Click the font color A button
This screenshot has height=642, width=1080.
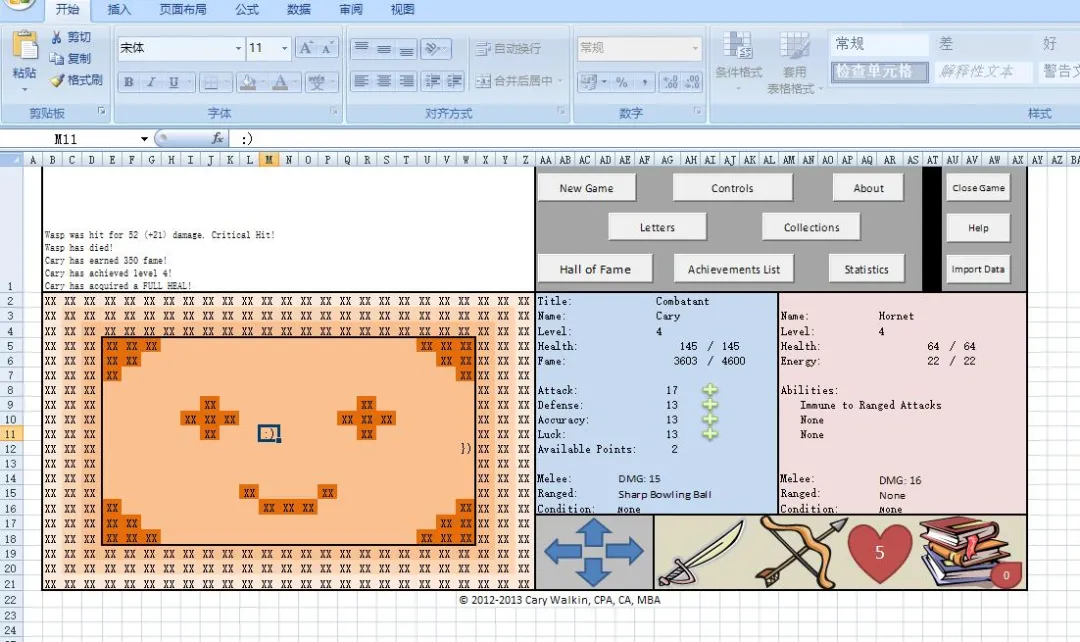[x=280, y=82]
